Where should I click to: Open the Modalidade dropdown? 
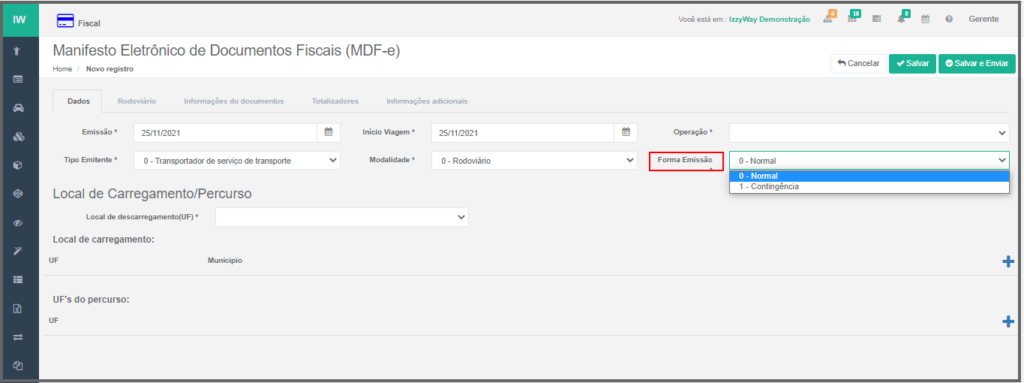[x=534, y=160]
